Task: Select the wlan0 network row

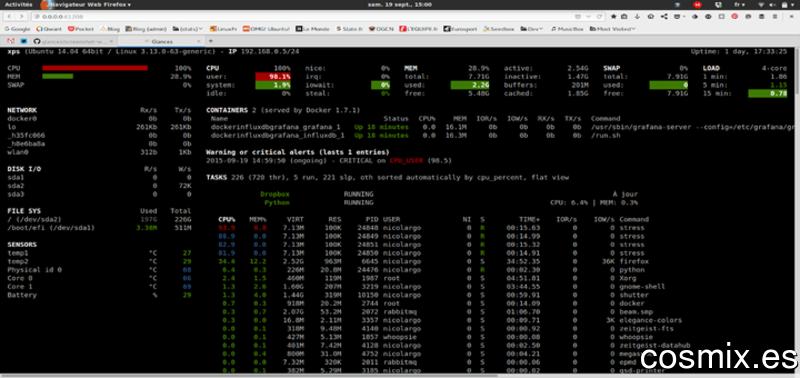Action: 99,152
